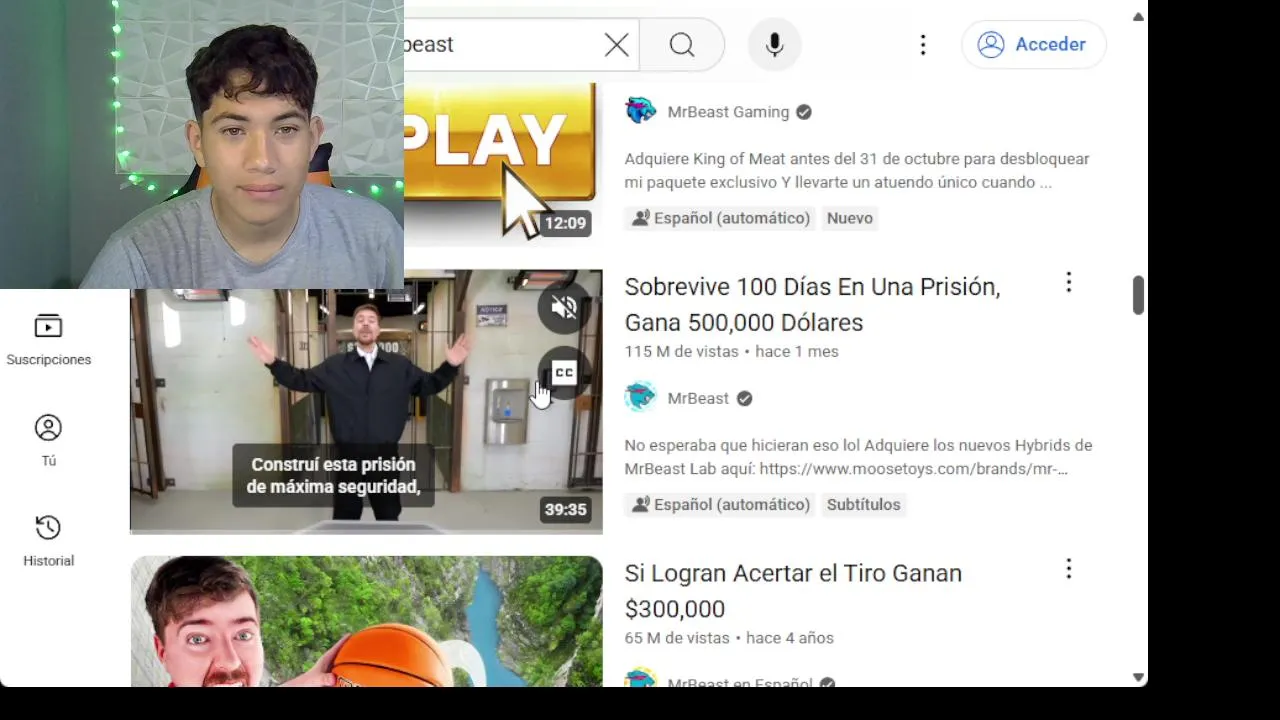Click the magnifying glass search button
The height and width of the screenshot is (720, 1280).
pos(682,44)
